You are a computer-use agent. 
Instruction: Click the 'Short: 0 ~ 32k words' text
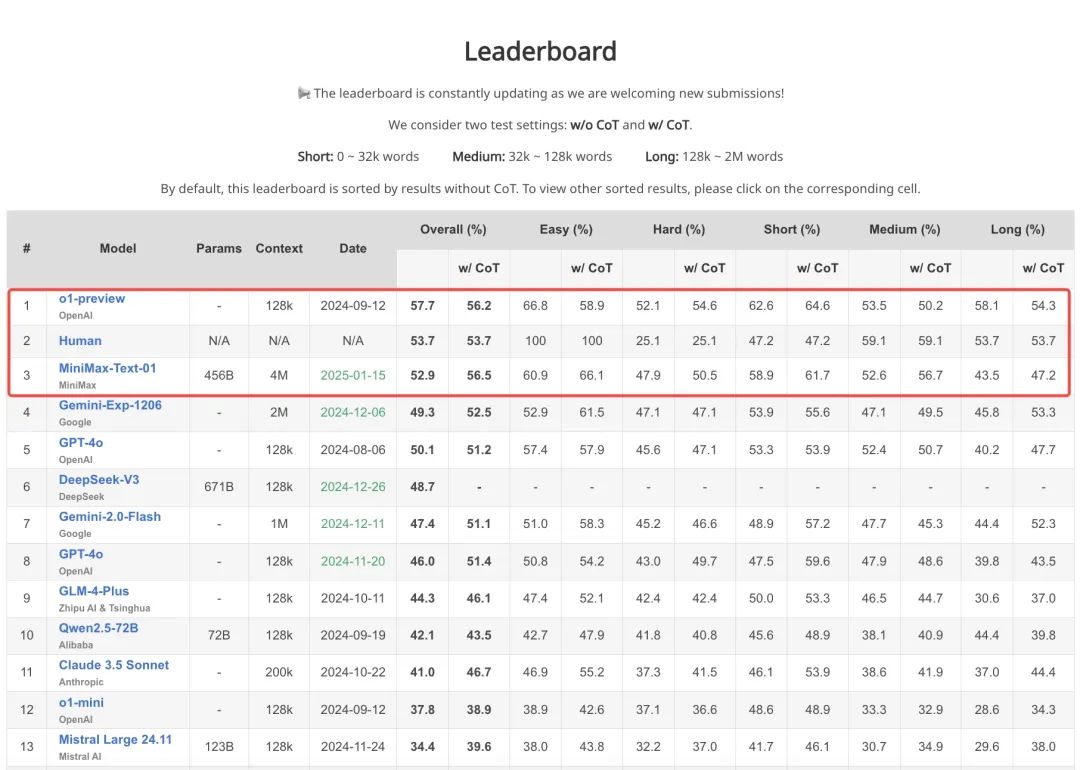click(358, 156)
